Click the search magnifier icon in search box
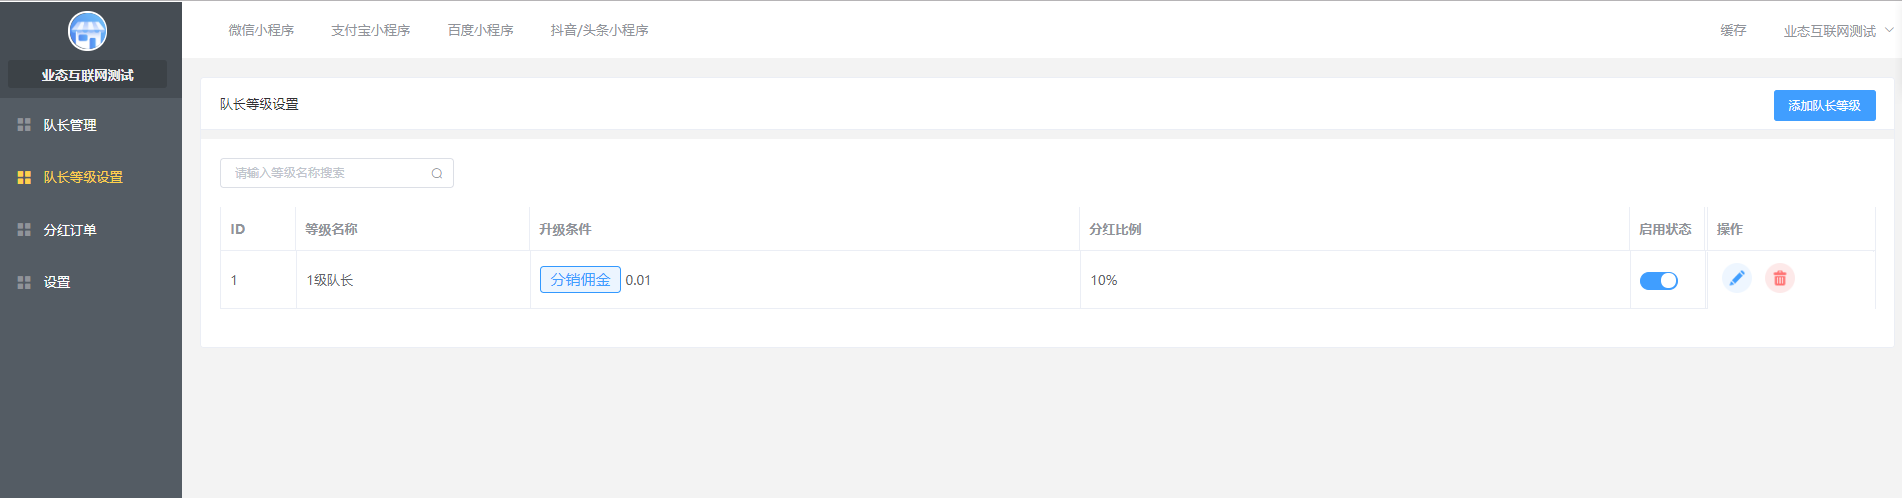This screenshot has width=1902, height=498. [437, 173]
